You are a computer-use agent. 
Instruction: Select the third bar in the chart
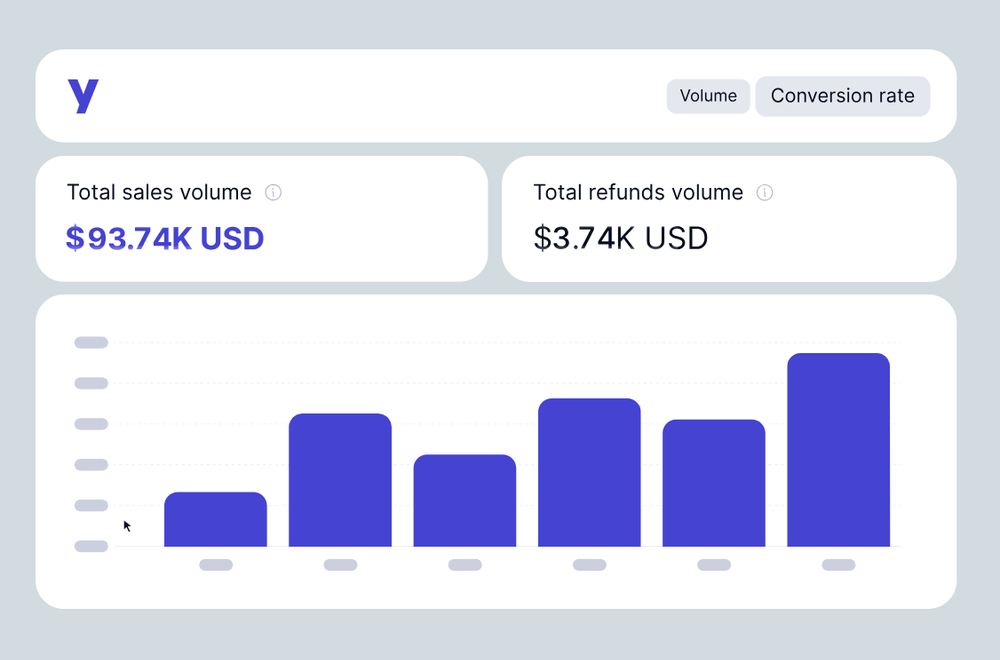pos(465,501)
